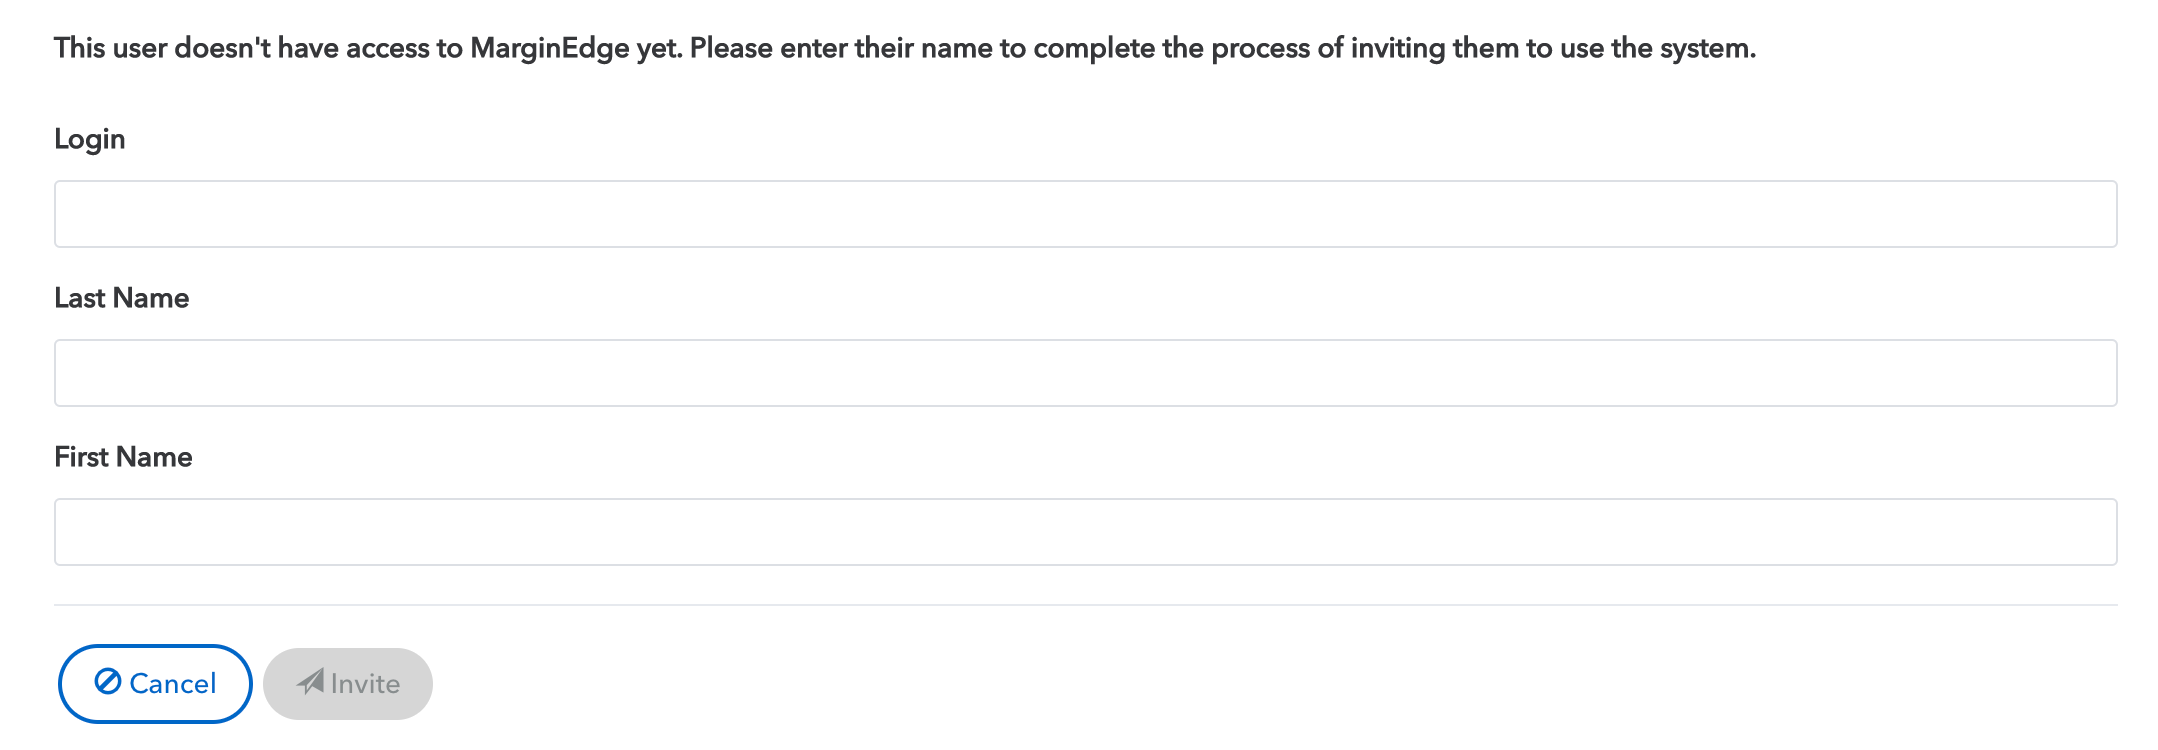The image size is (2158, 750).
Task: Click the "Last Name" field label
Action: (x=122, y=298)
